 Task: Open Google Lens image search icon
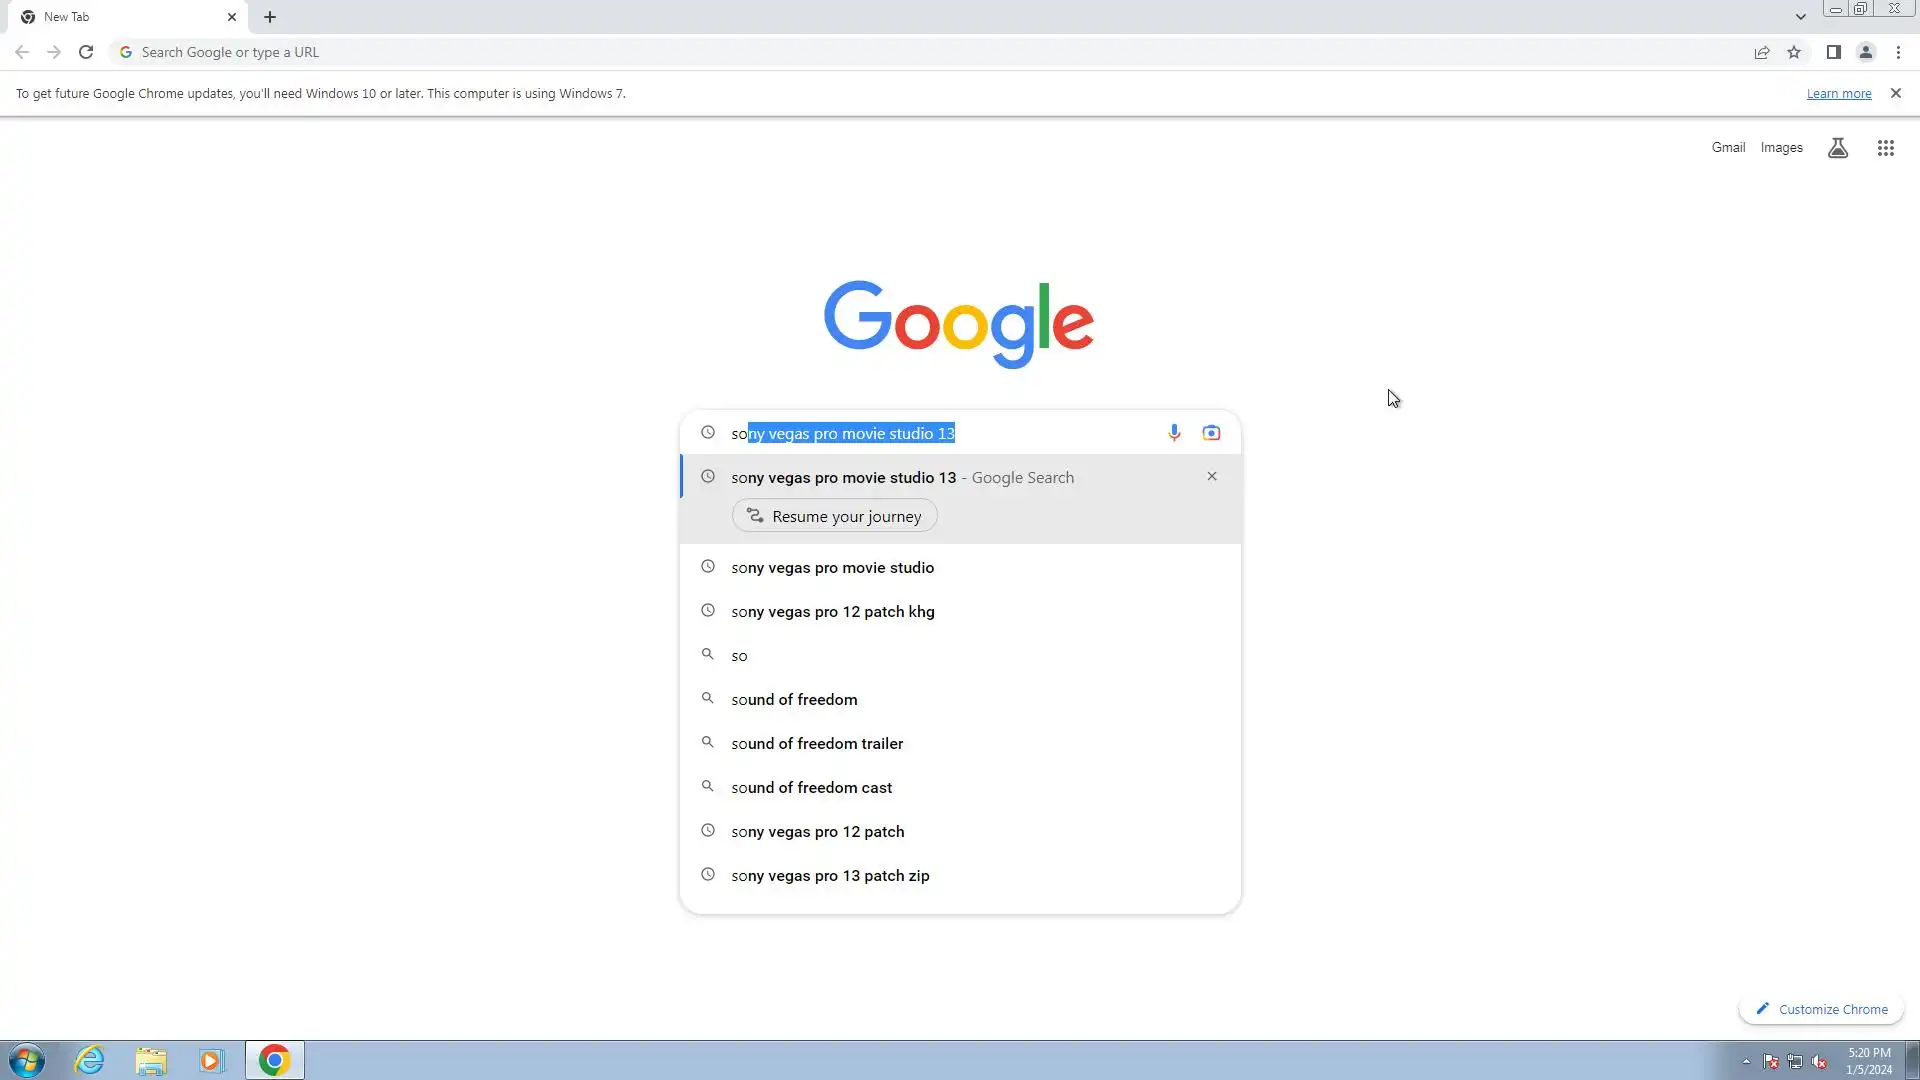tap(1211, 433)
